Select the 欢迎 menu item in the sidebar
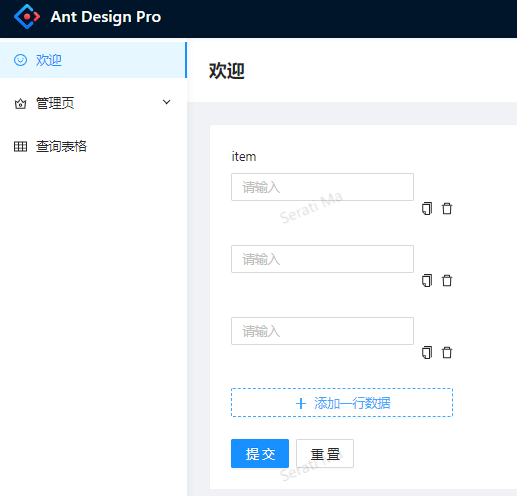Image resolution: width=517 pixels, height=496 pixels. click(x=93, y=60)
